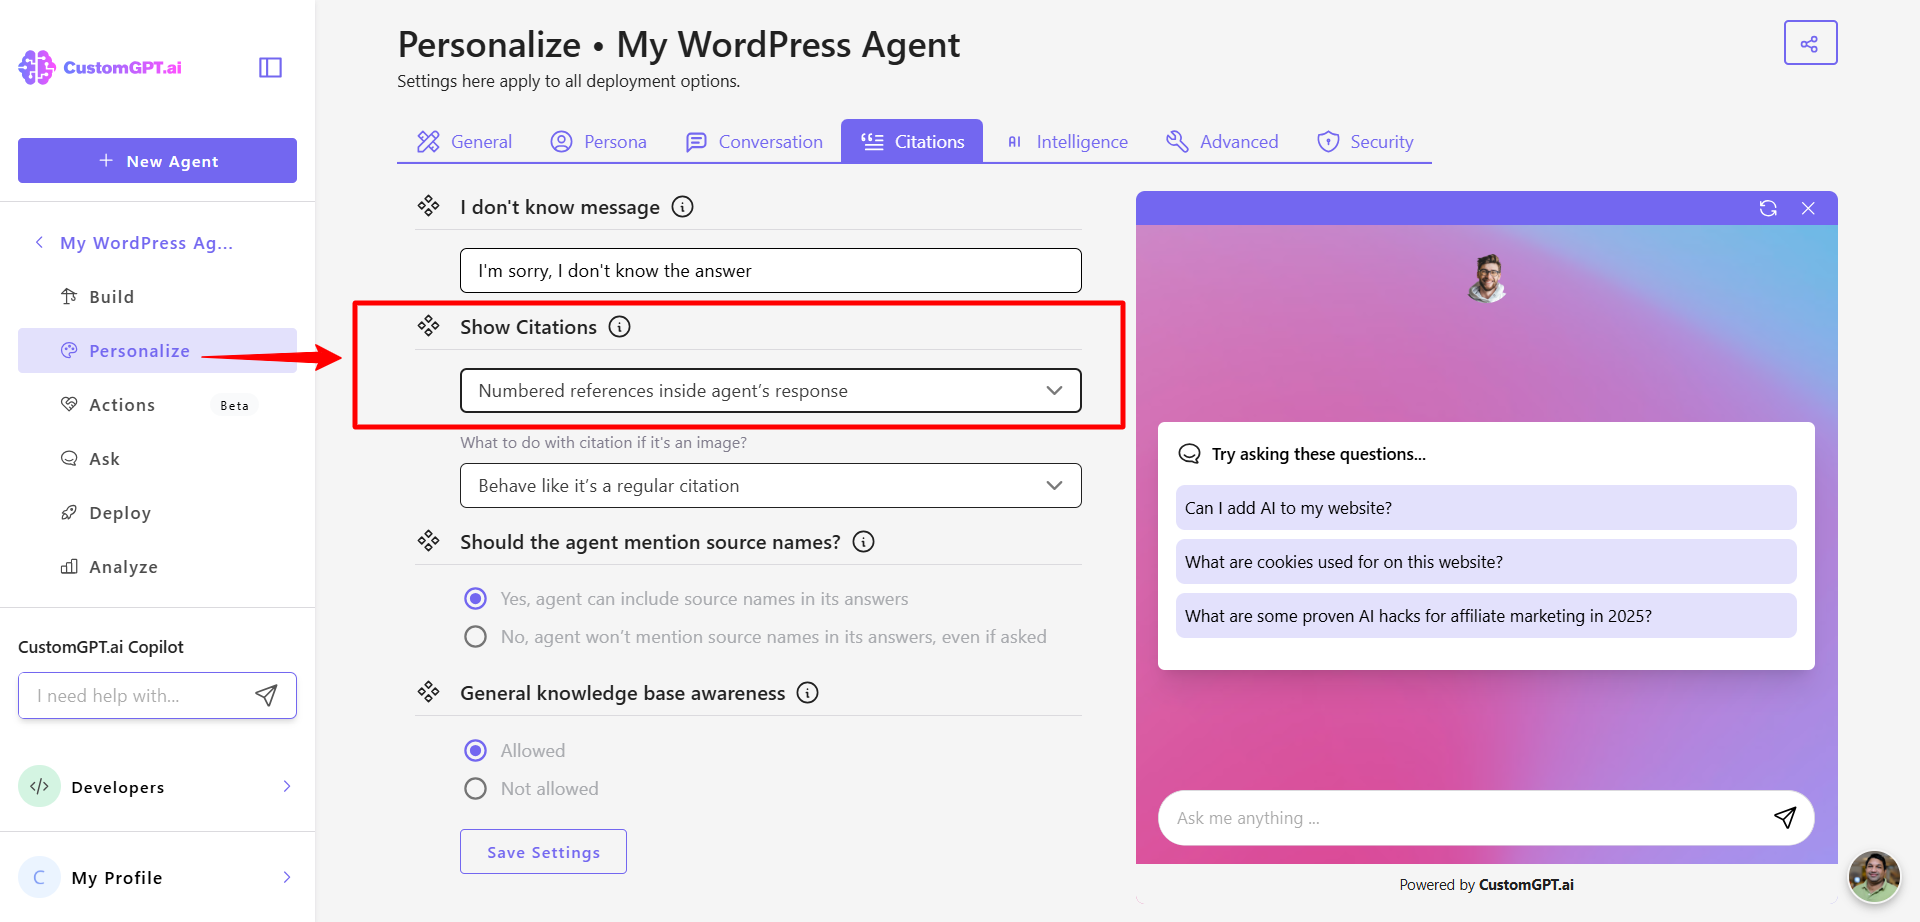This screenshot has width=1920, height=922.
Task: Click info icon beside Show Citations
Action: (620, 327)
